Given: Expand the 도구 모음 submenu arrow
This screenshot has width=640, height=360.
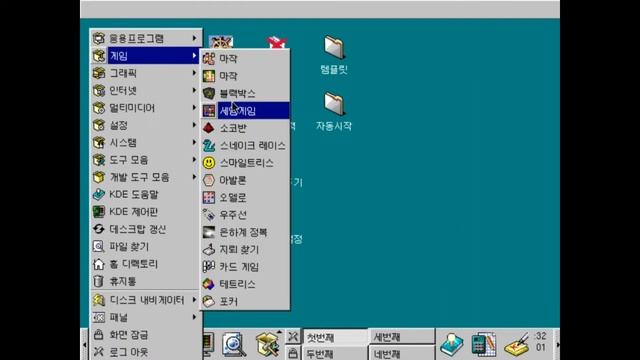Looking at the screenshot, I should tap(194, 160).
